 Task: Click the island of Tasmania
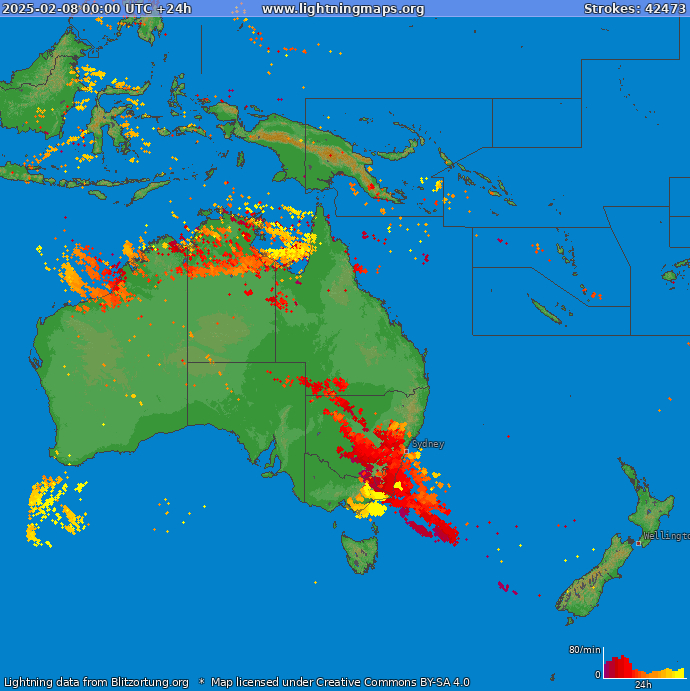[x=360, y=551]
